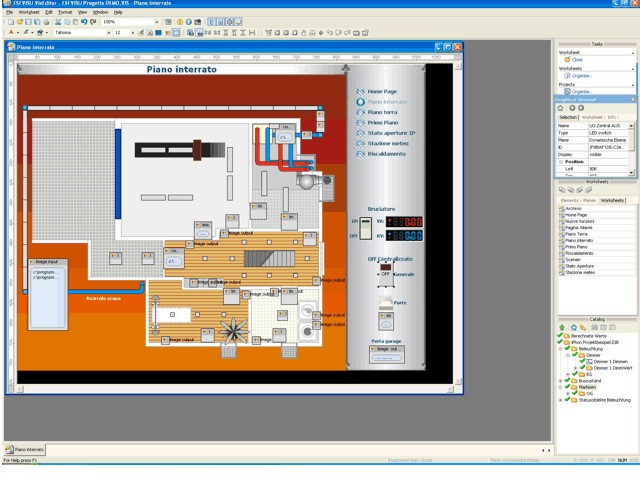Click the teal filled square toolbar icon

pyautogui.click(x=158, y=33)
